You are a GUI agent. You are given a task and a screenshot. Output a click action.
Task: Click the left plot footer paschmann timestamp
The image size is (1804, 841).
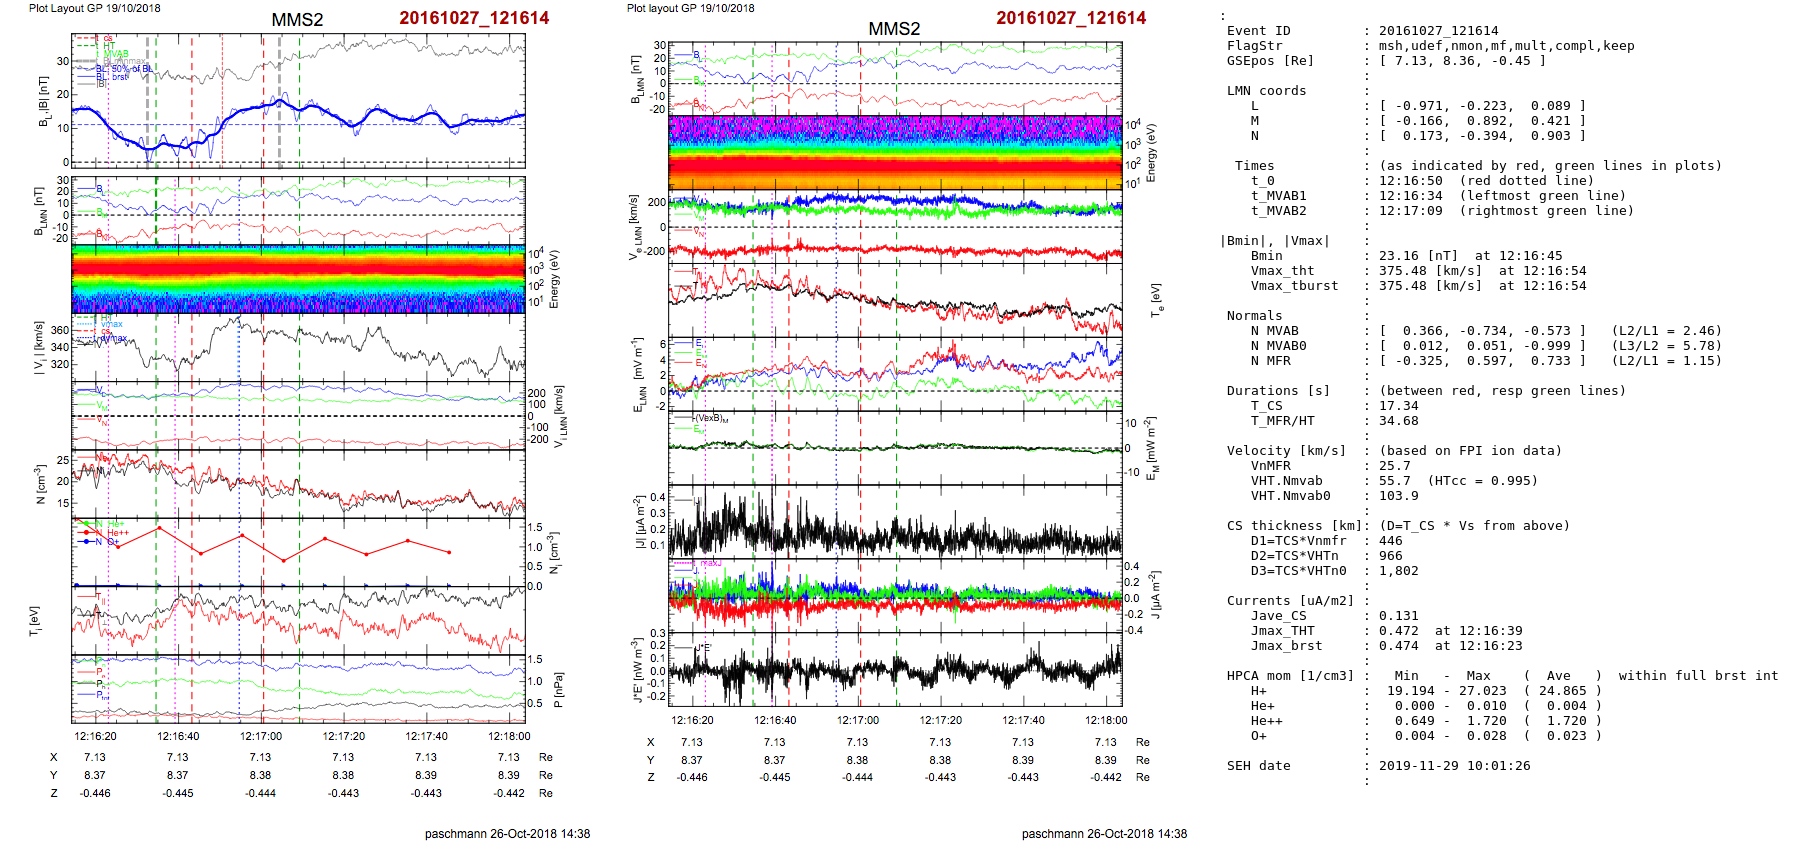coord(507,834)
